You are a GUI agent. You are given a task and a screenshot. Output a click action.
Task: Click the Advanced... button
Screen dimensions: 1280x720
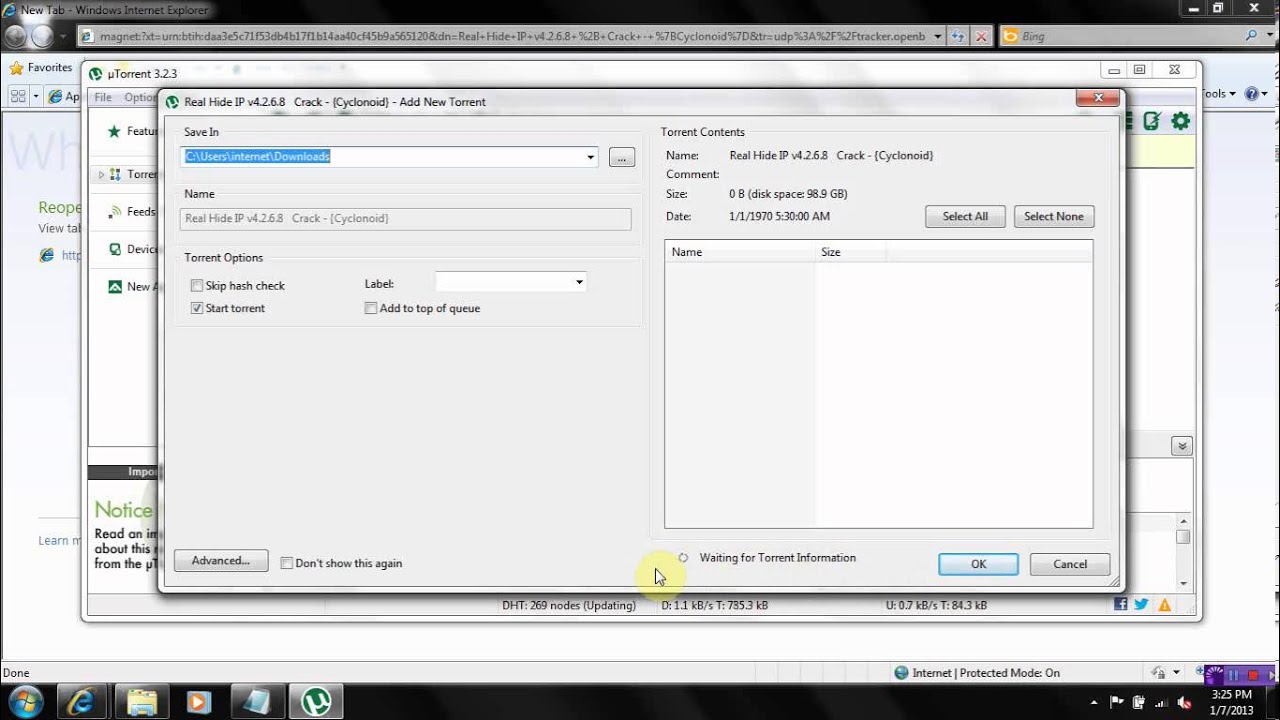[x=221, y=561]
